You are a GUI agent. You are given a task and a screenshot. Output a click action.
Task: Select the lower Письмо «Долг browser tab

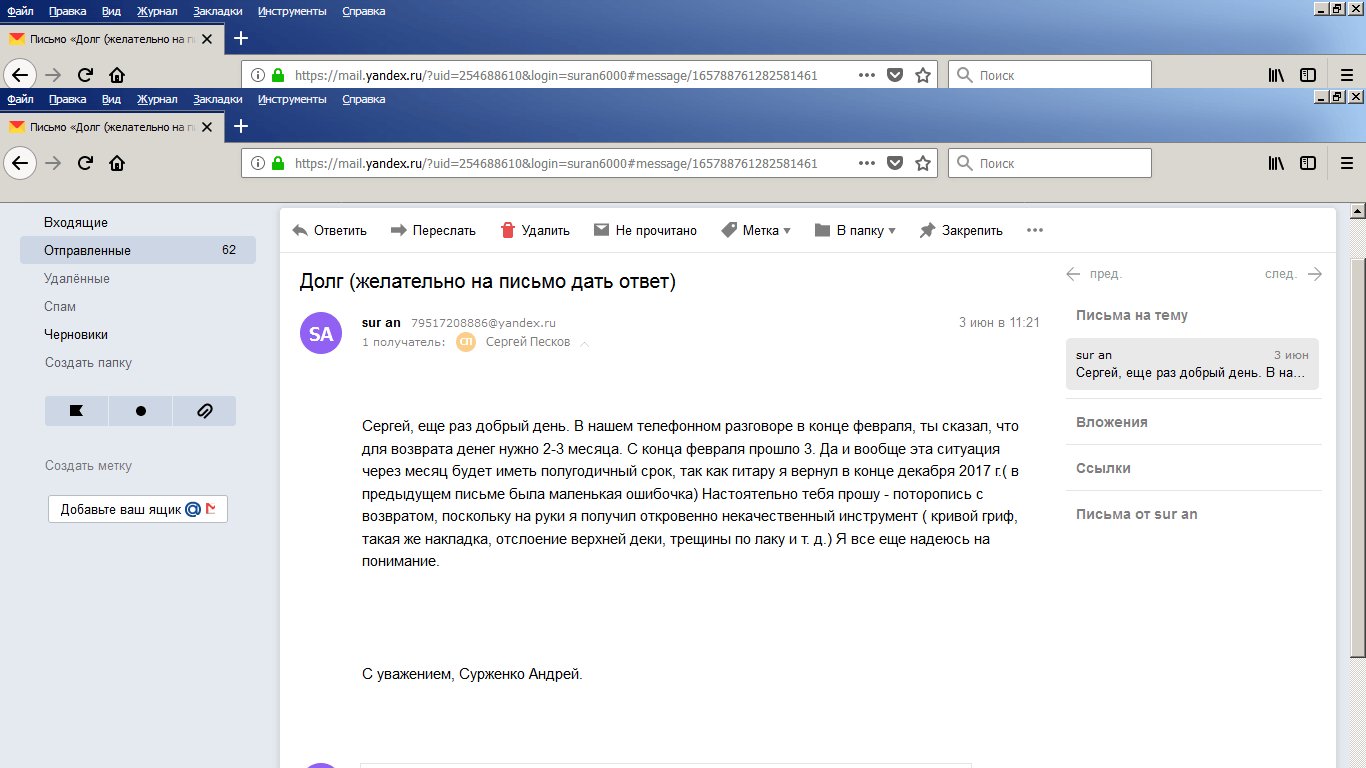click(x=110, y=127)
